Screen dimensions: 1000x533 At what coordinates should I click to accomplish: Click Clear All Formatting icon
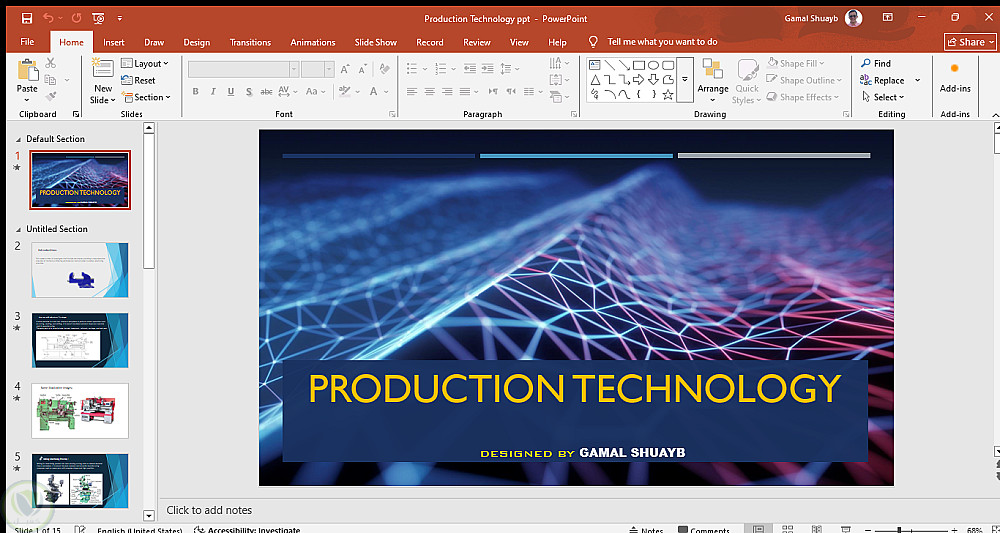384,69
